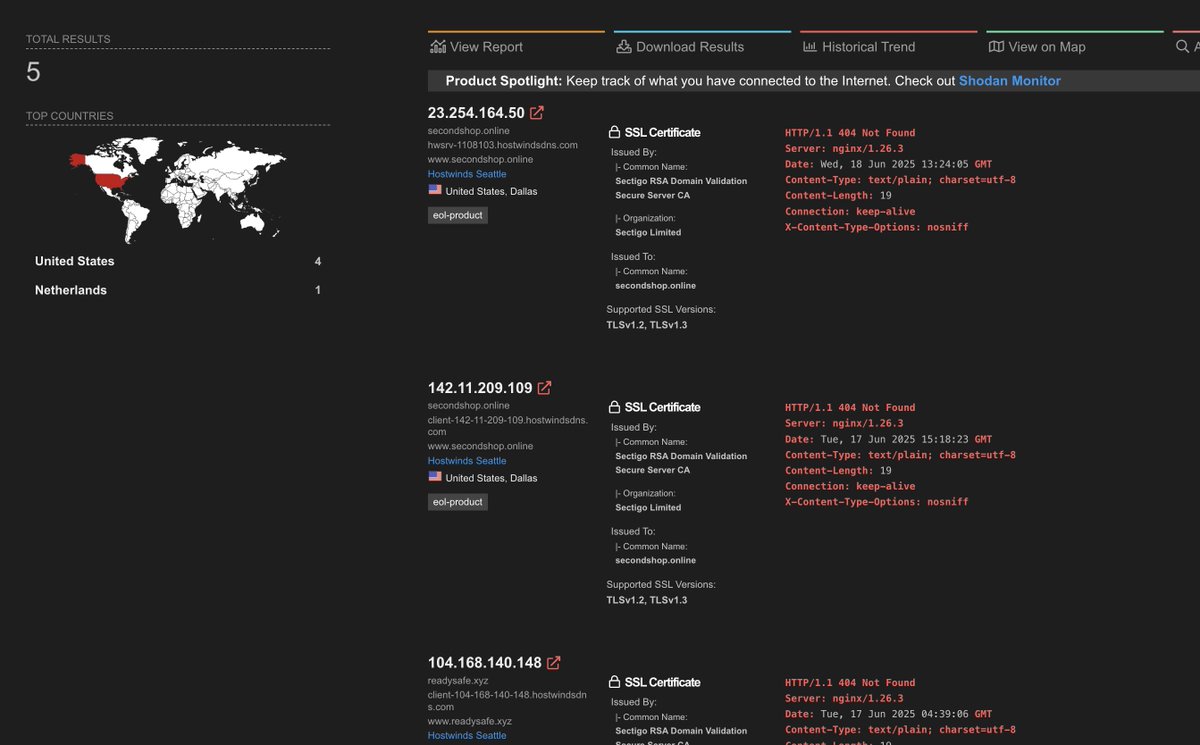Click the TOP COUNTRIES heading
This screenshot has width=1200, height=745.
[70, 116]
